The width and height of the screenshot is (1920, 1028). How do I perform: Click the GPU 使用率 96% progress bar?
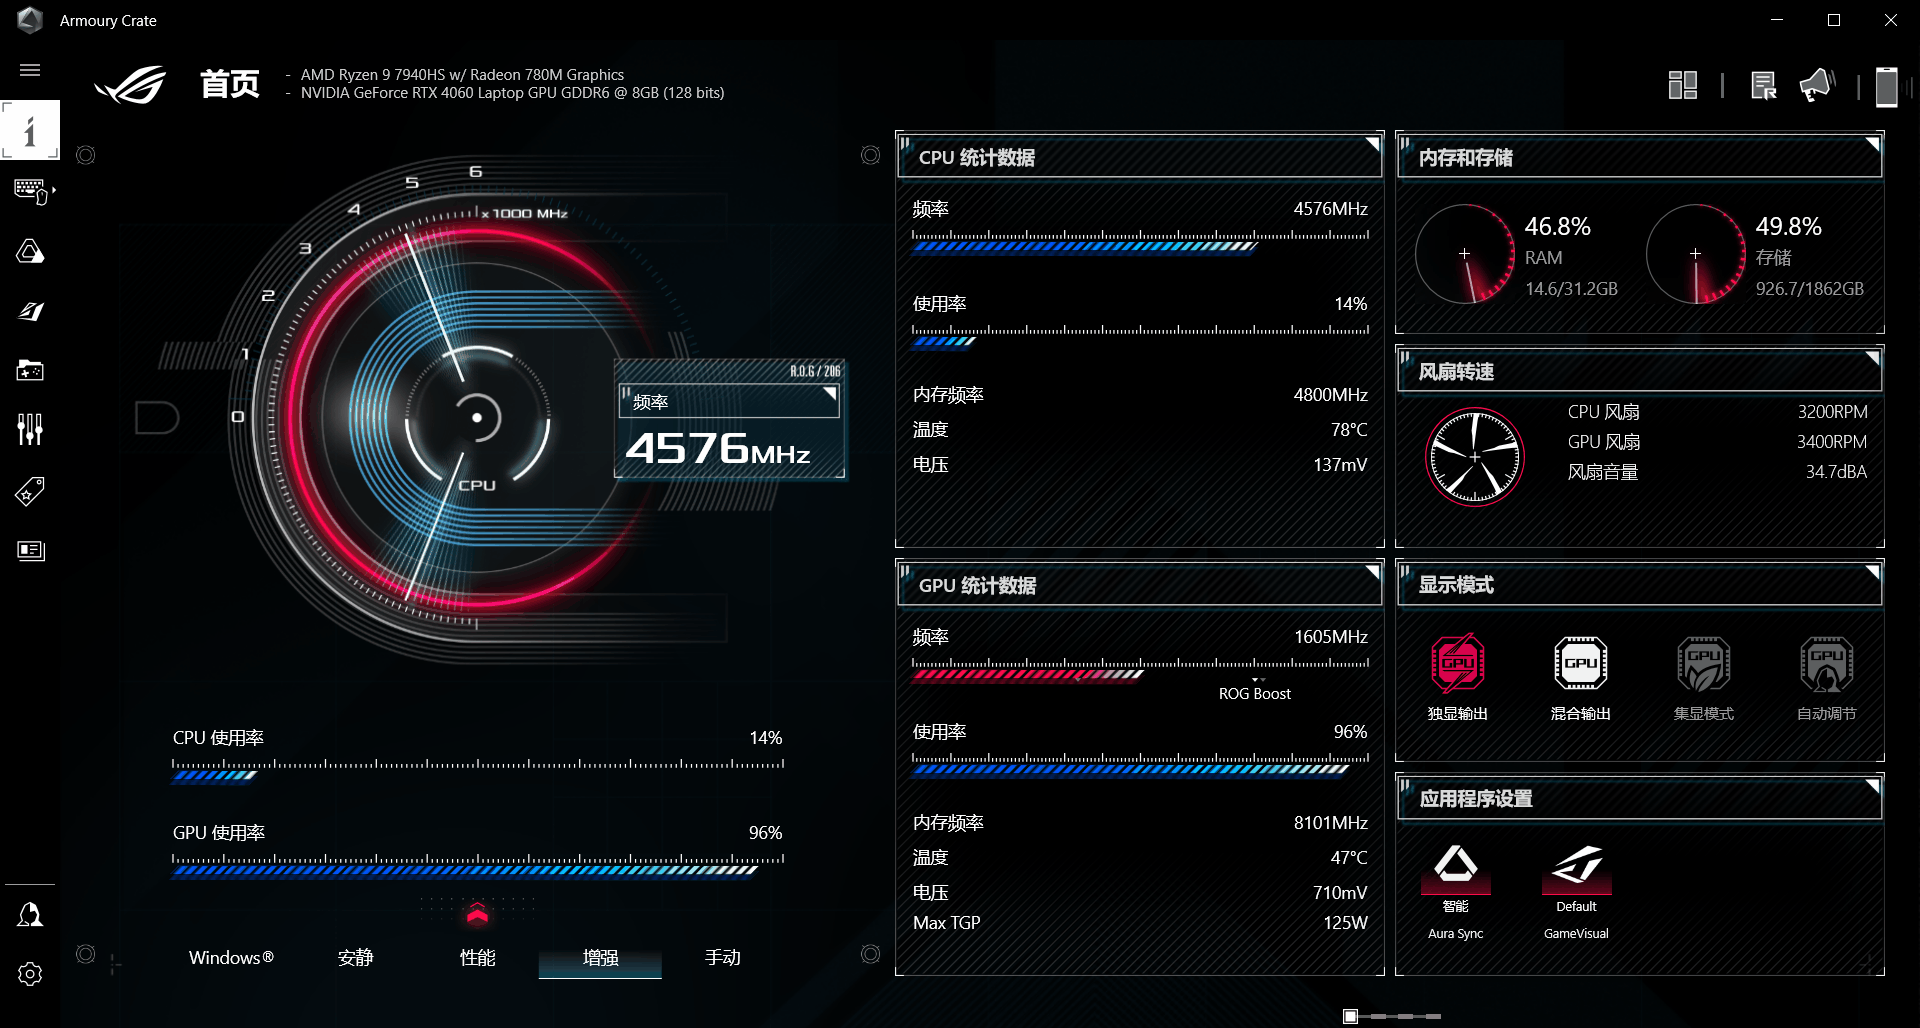(x=478, y=865)
